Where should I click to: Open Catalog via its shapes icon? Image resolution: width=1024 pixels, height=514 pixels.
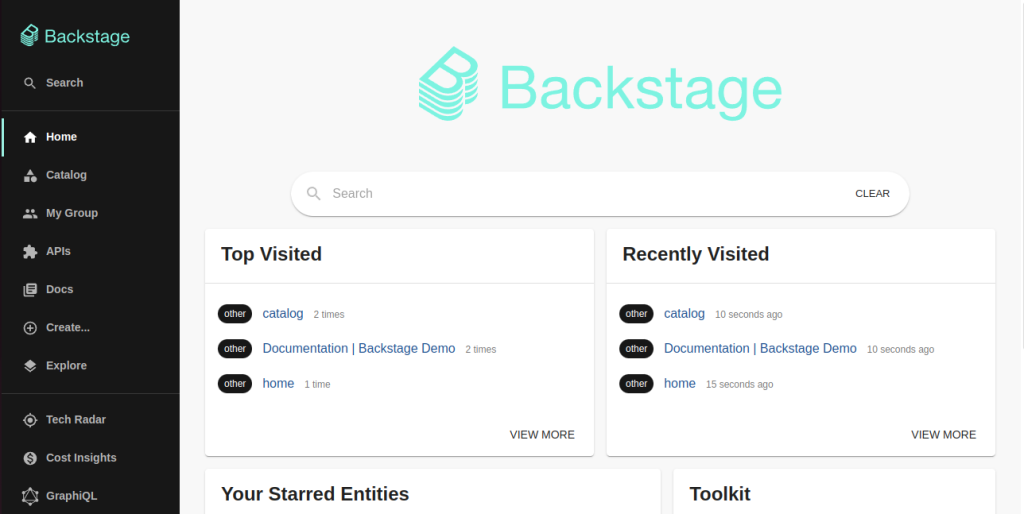(30, 175)
